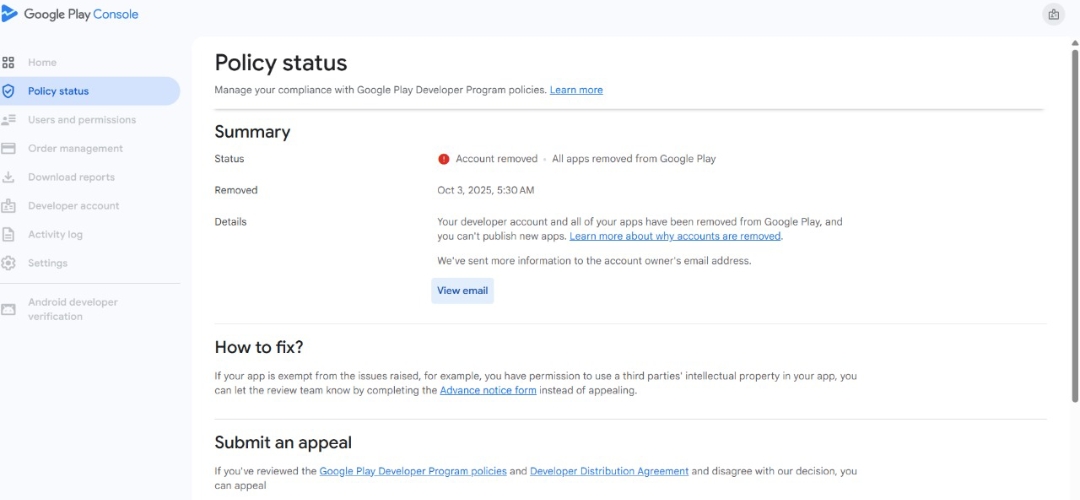
Task: Click the Android developer verification icon
Action: point(9,309)
